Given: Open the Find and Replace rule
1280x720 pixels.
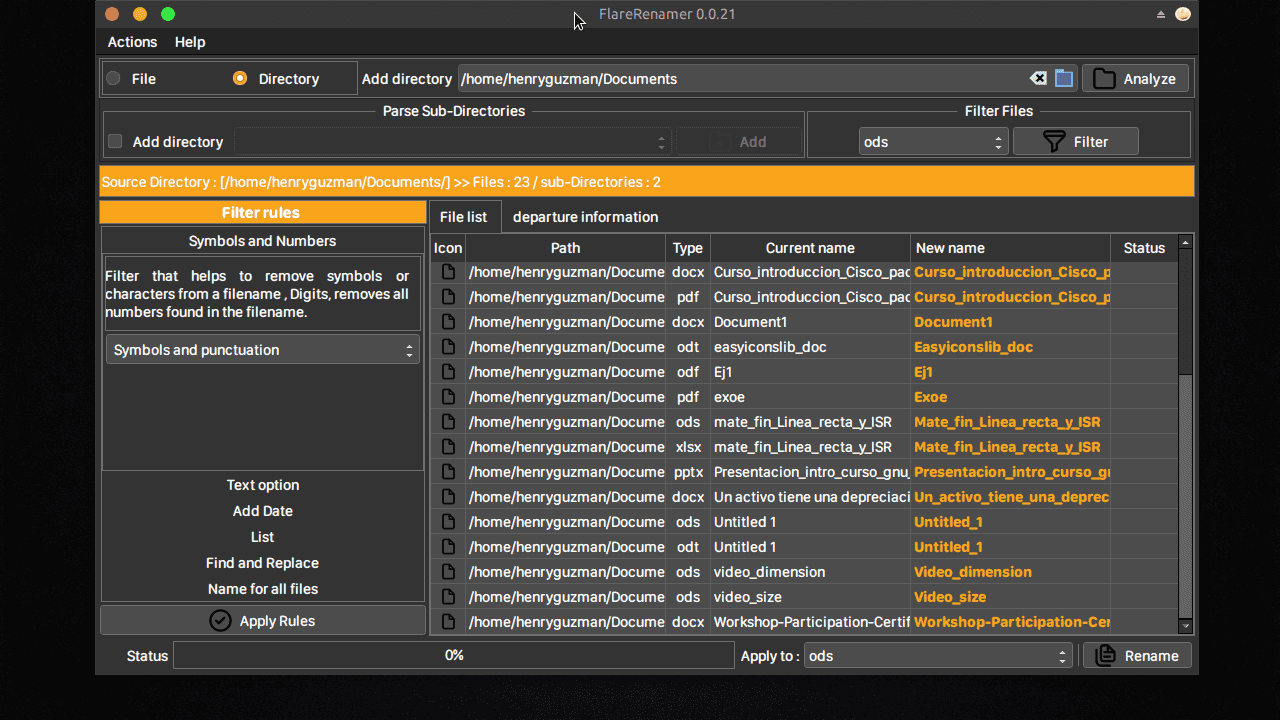Looking at the screenshot, I should [262, 563].
